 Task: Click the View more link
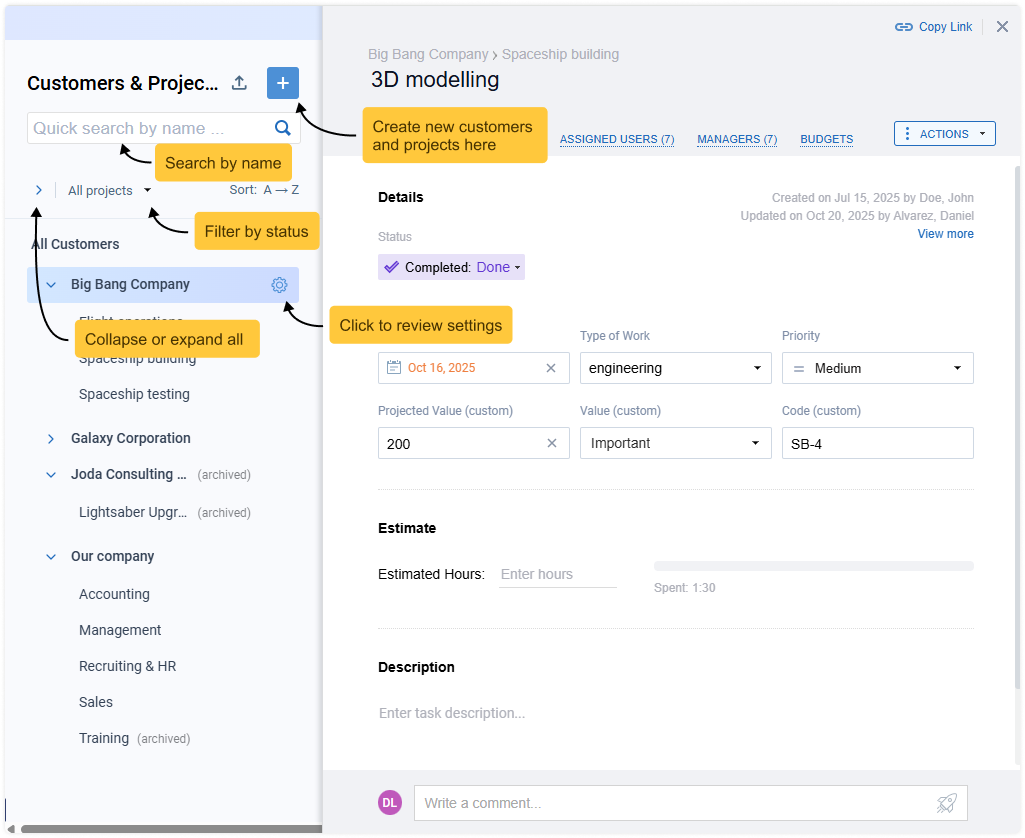click(945, 234)
